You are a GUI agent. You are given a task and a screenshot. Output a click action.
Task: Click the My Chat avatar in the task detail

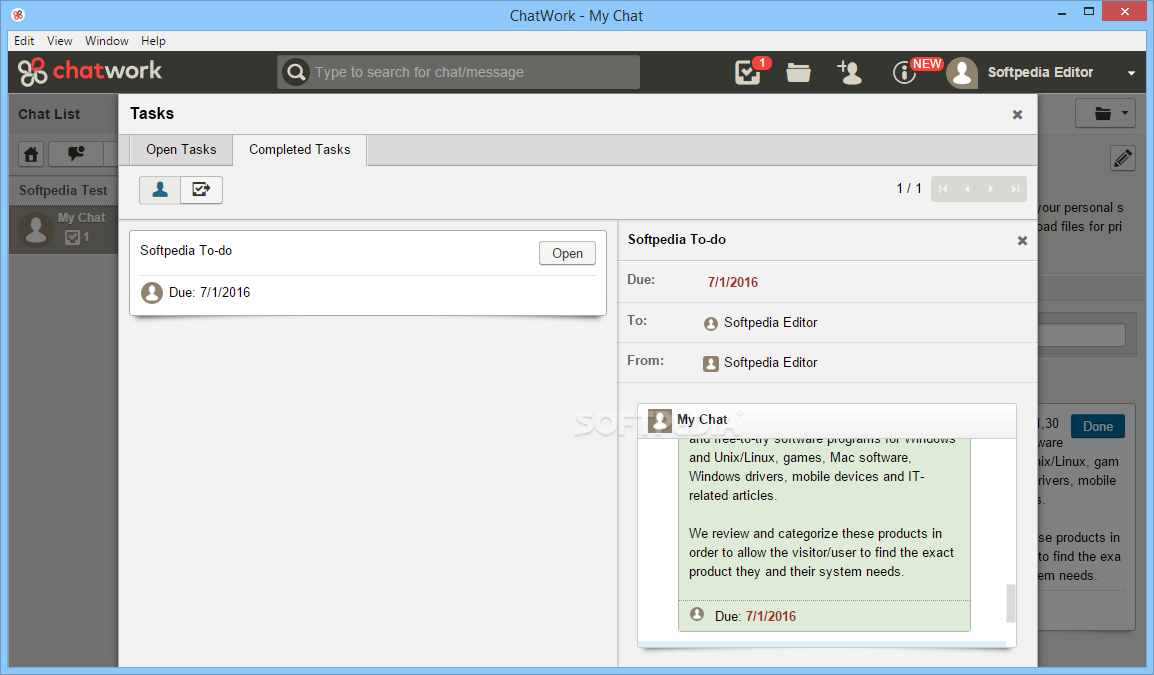659,420
